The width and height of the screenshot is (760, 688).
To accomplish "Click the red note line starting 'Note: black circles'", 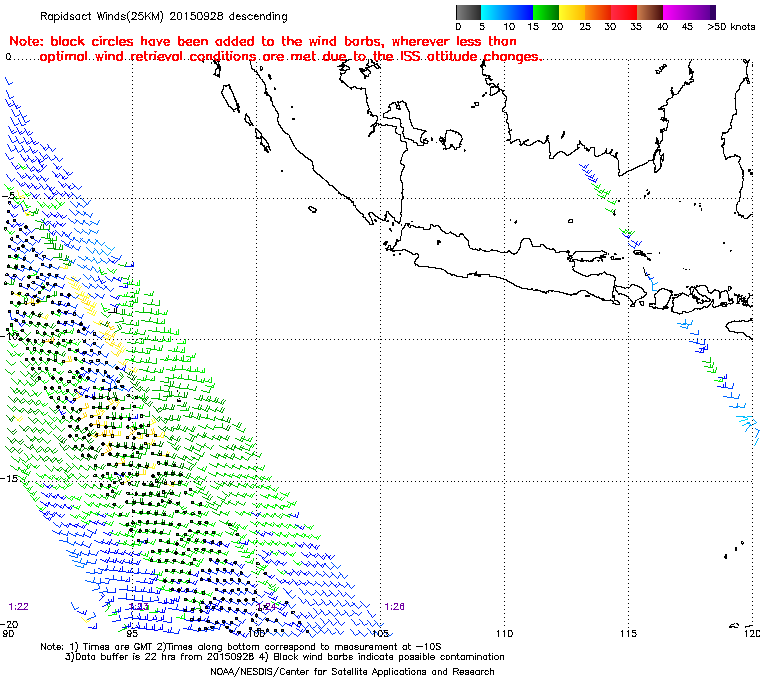I will (263, 41).
